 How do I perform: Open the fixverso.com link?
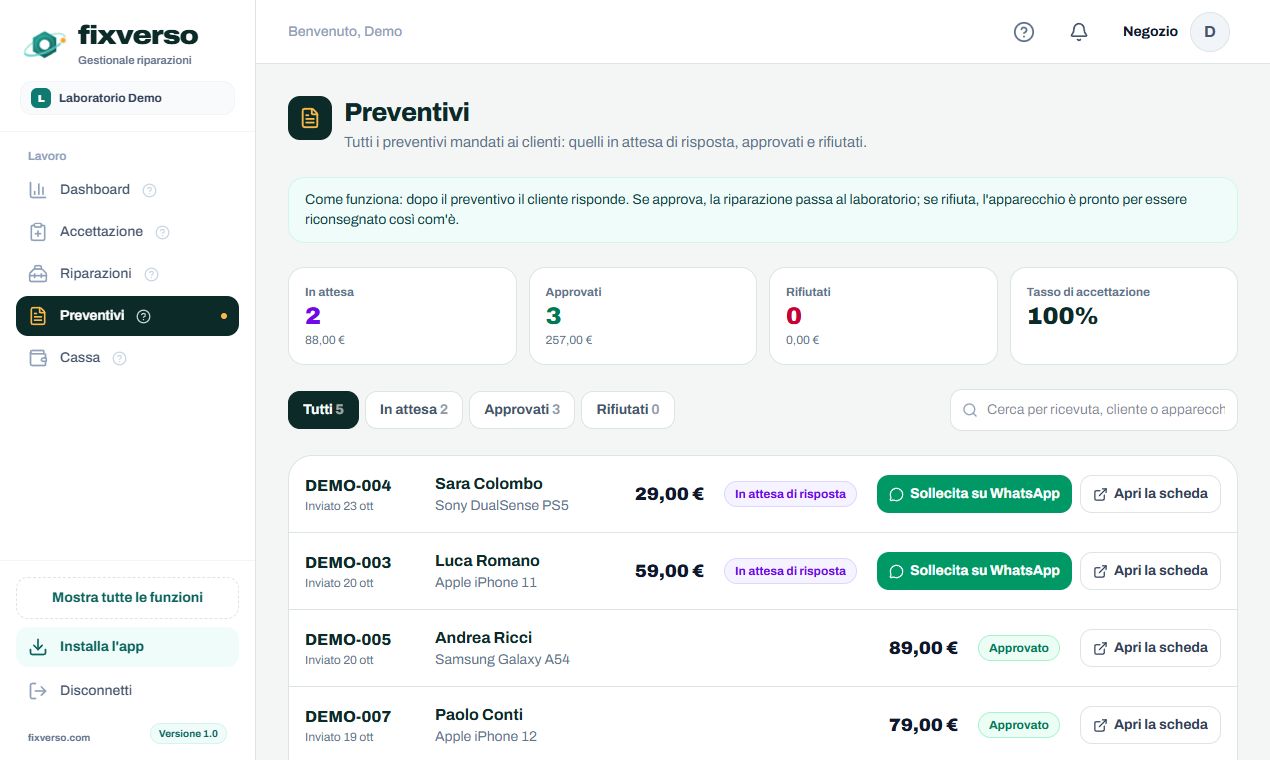coord(59,738)
